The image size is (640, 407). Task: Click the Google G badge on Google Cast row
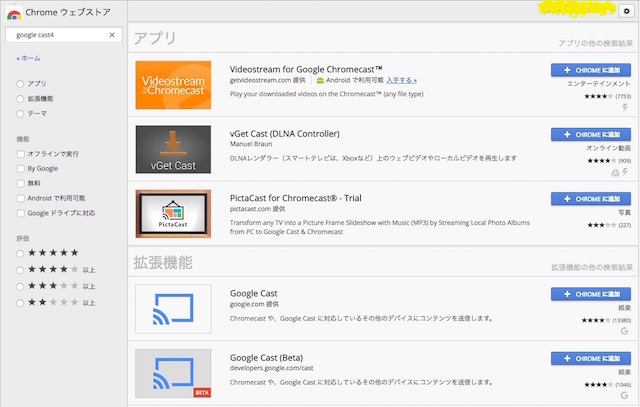pyautogui.click(x=624, y=331)
